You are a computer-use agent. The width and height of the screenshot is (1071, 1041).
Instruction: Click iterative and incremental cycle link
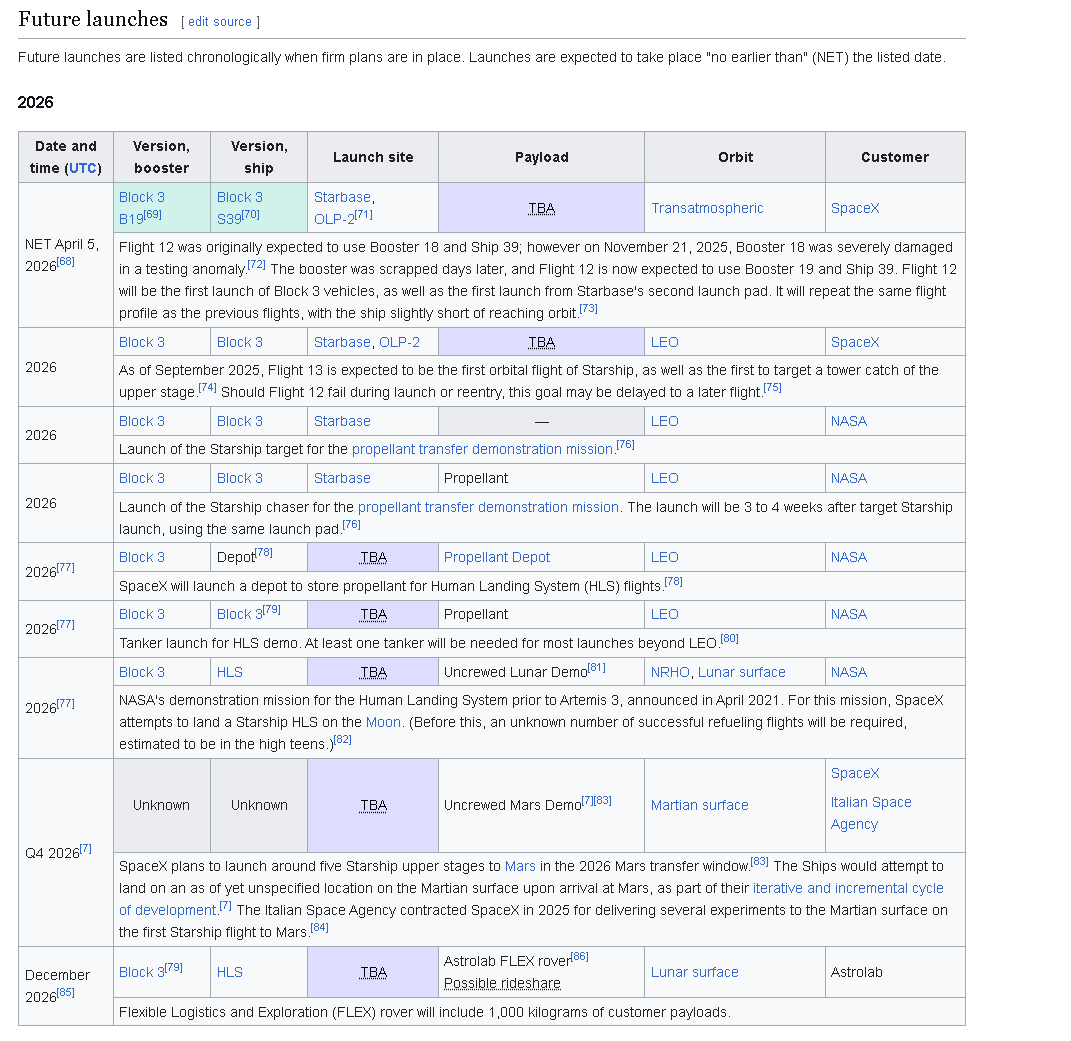(848, 889)
